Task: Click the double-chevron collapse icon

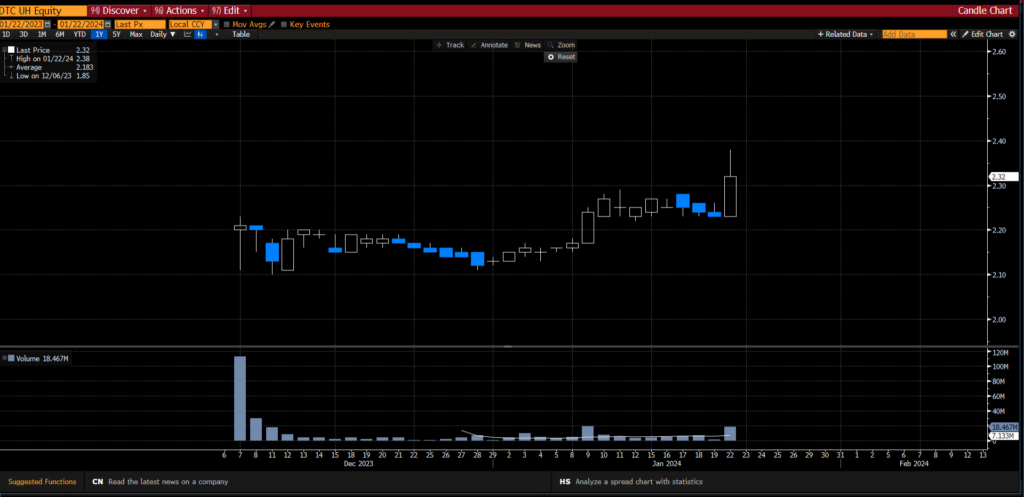Action: [x=953, y=34]
